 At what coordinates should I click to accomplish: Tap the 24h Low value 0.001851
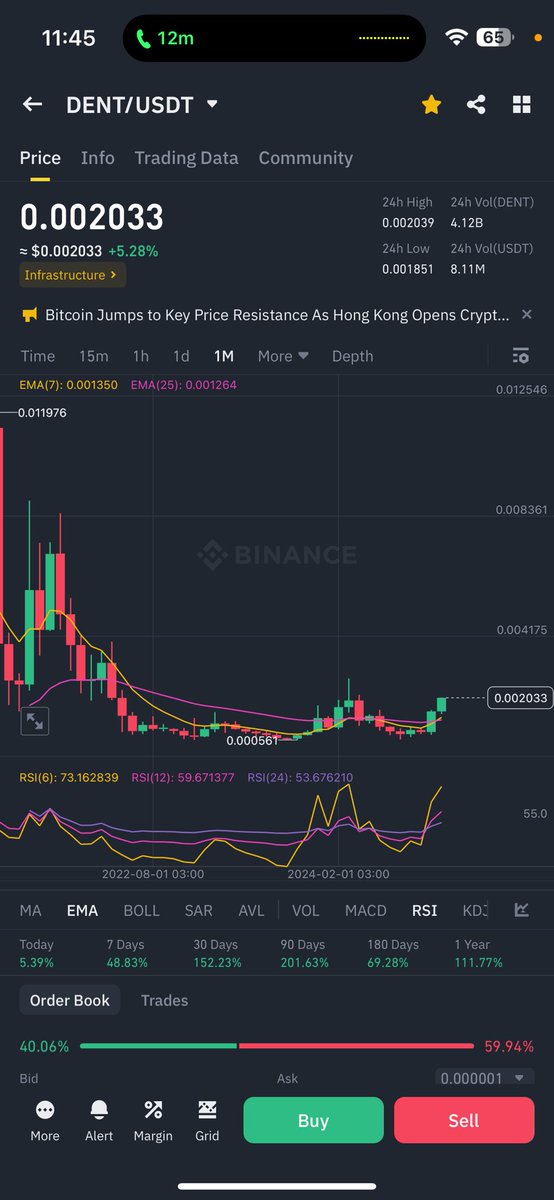408,269
